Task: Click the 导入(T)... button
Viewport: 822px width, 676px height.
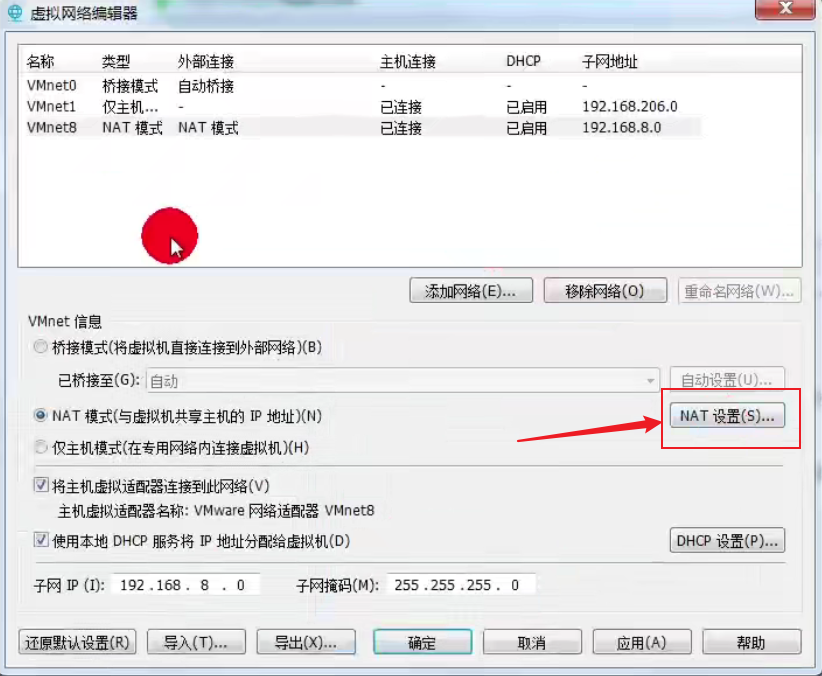Action: [x=196, y=642]
